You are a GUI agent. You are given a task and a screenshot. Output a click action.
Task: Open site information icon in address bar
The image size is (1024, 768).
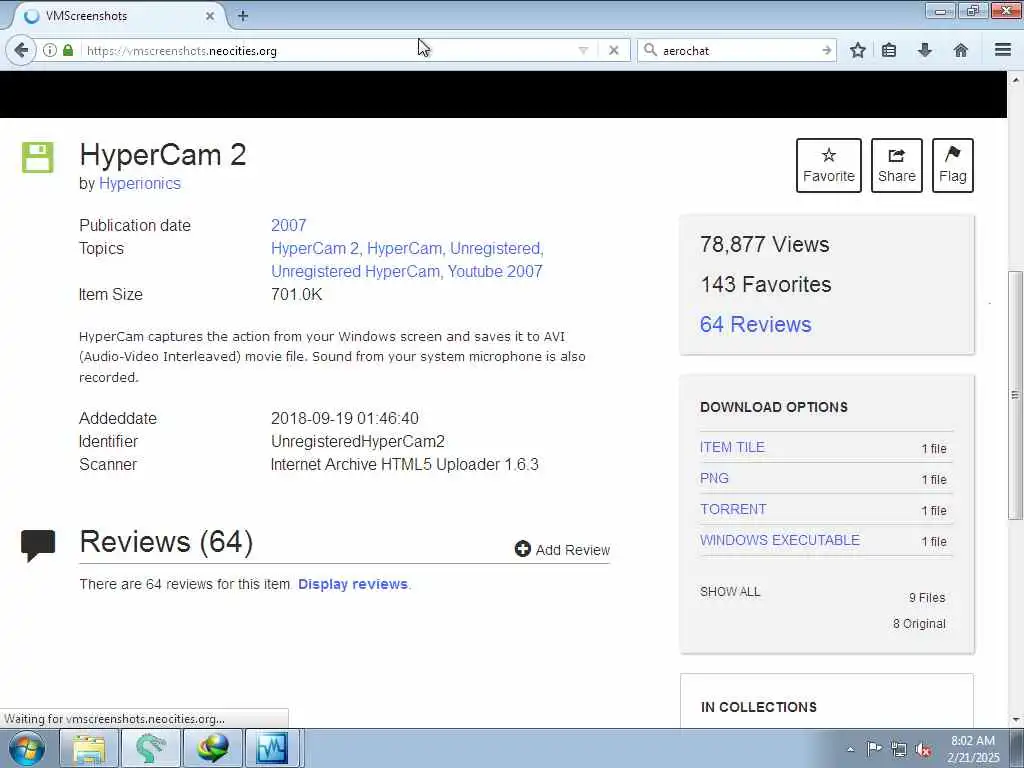(50, 50)
